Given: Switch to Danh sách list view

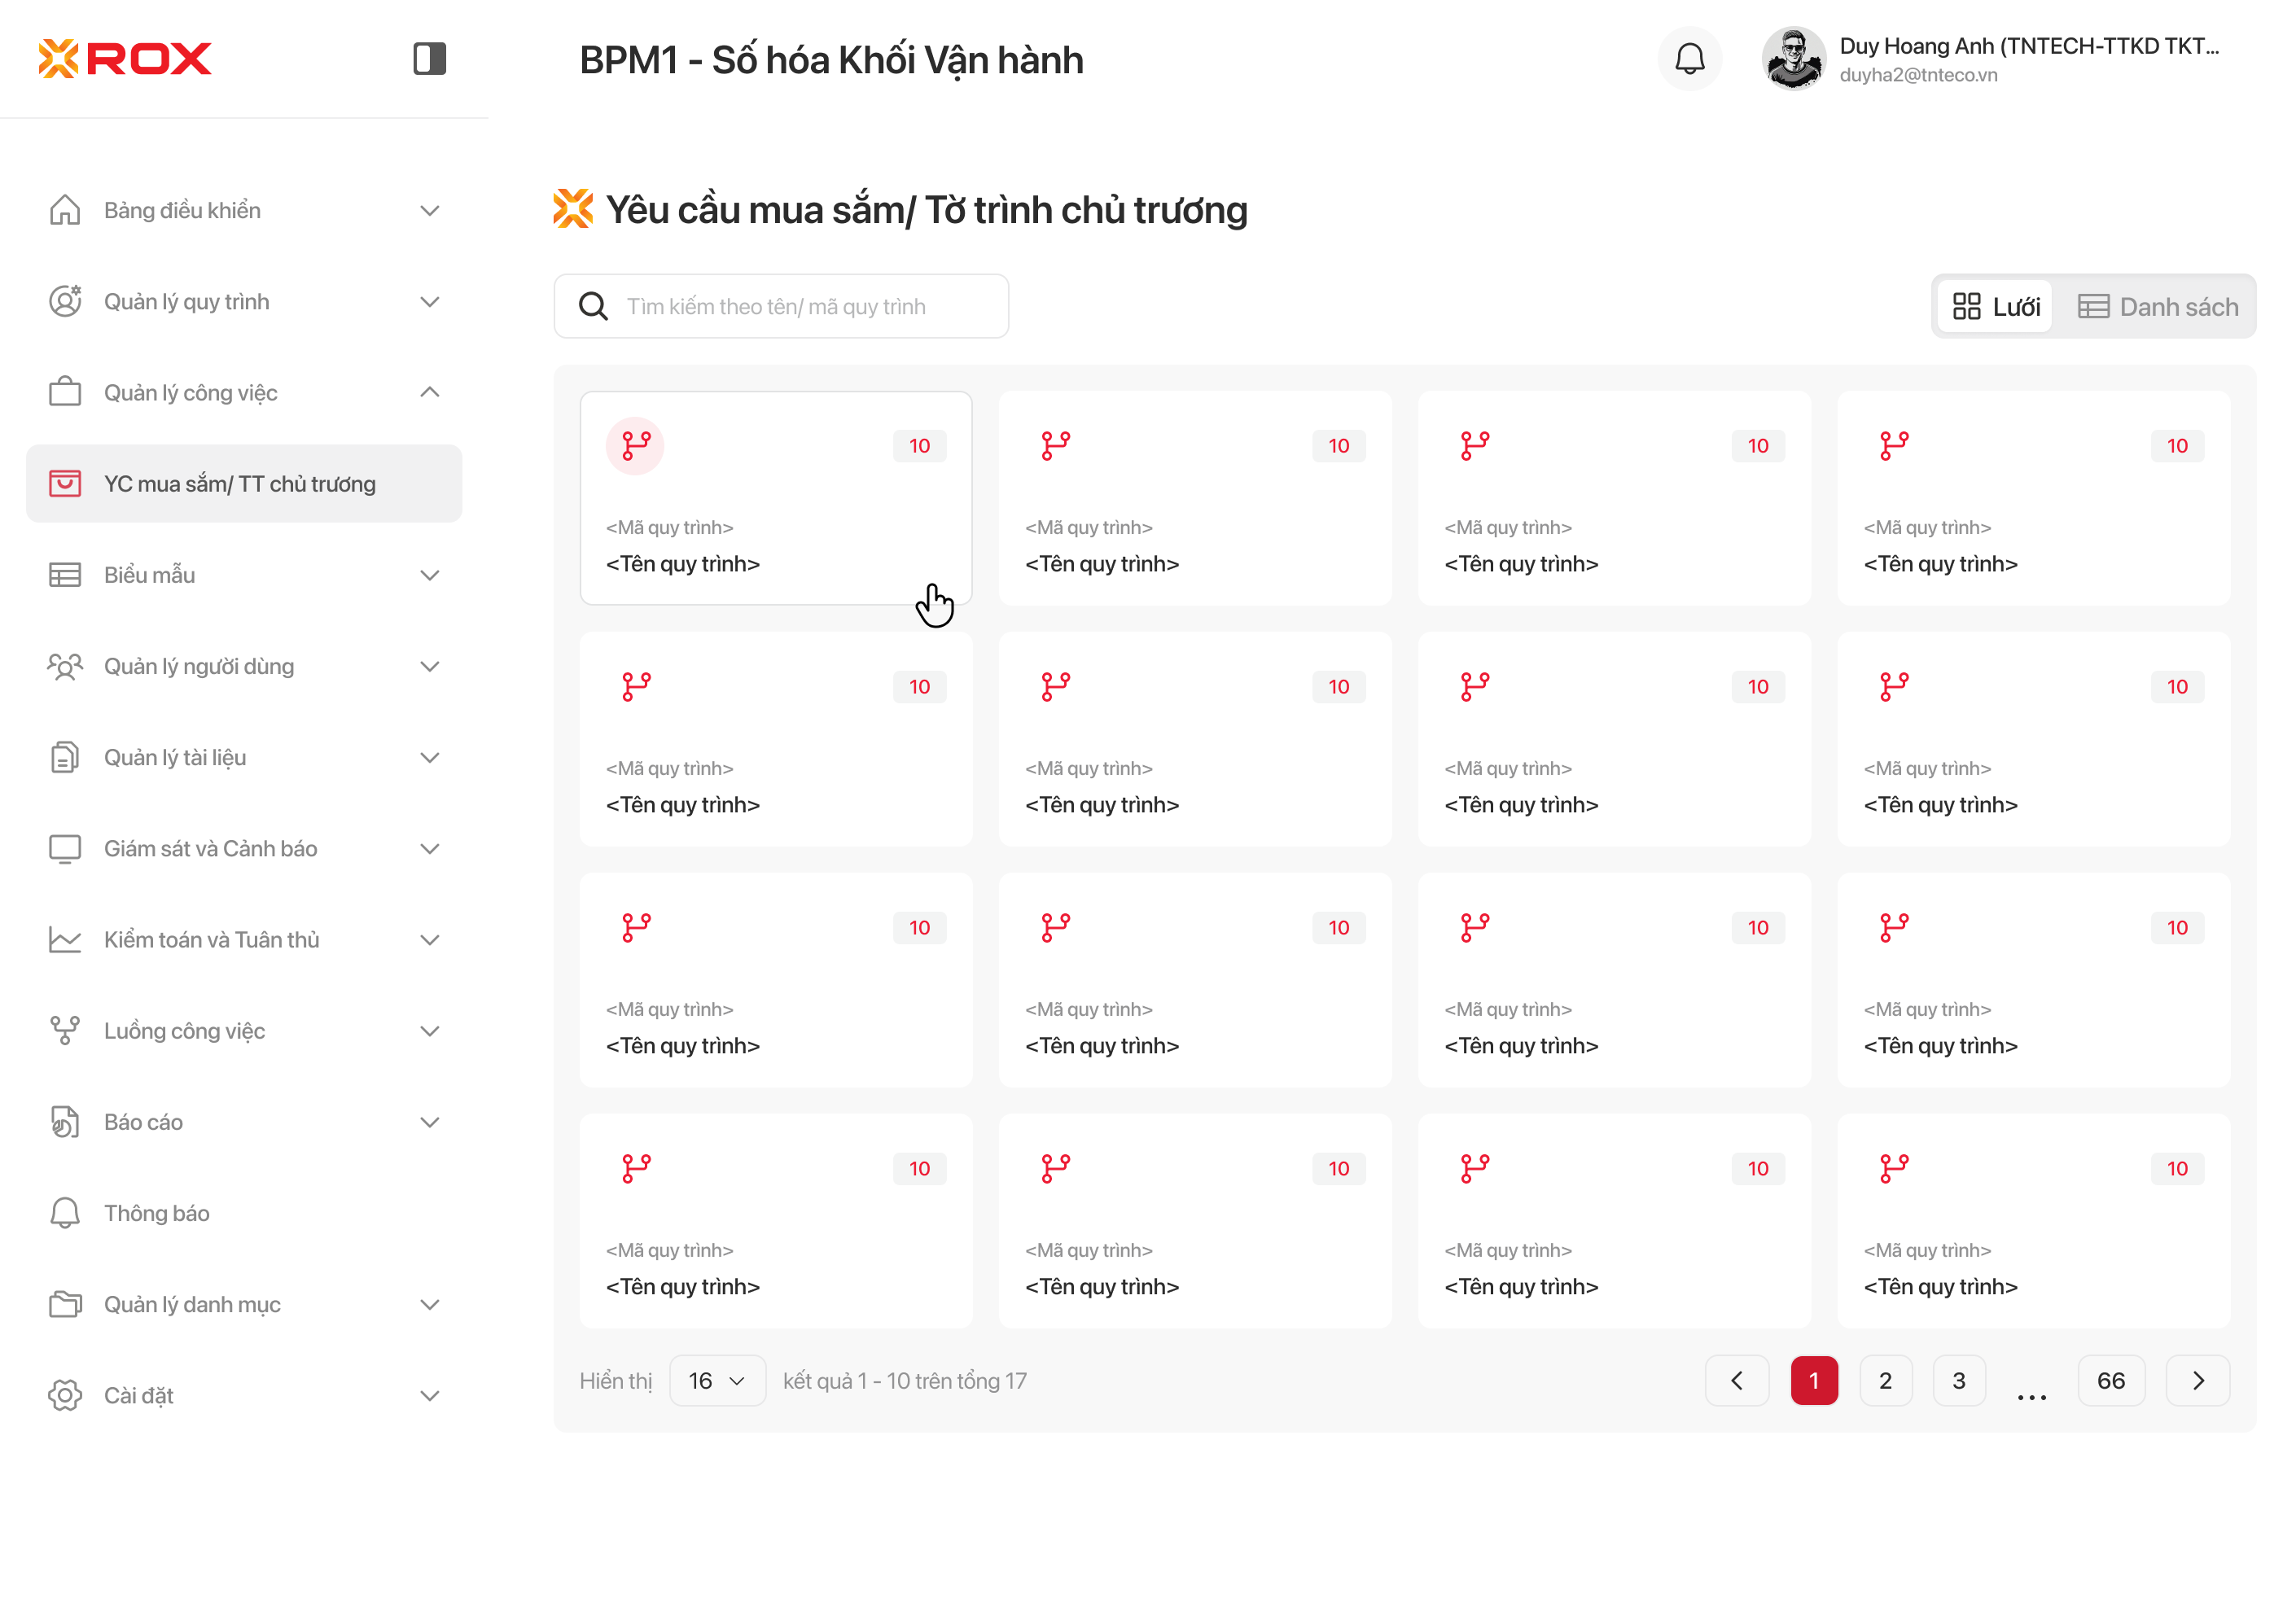Looking at the screenshot, I should (x=2157, y=306).
